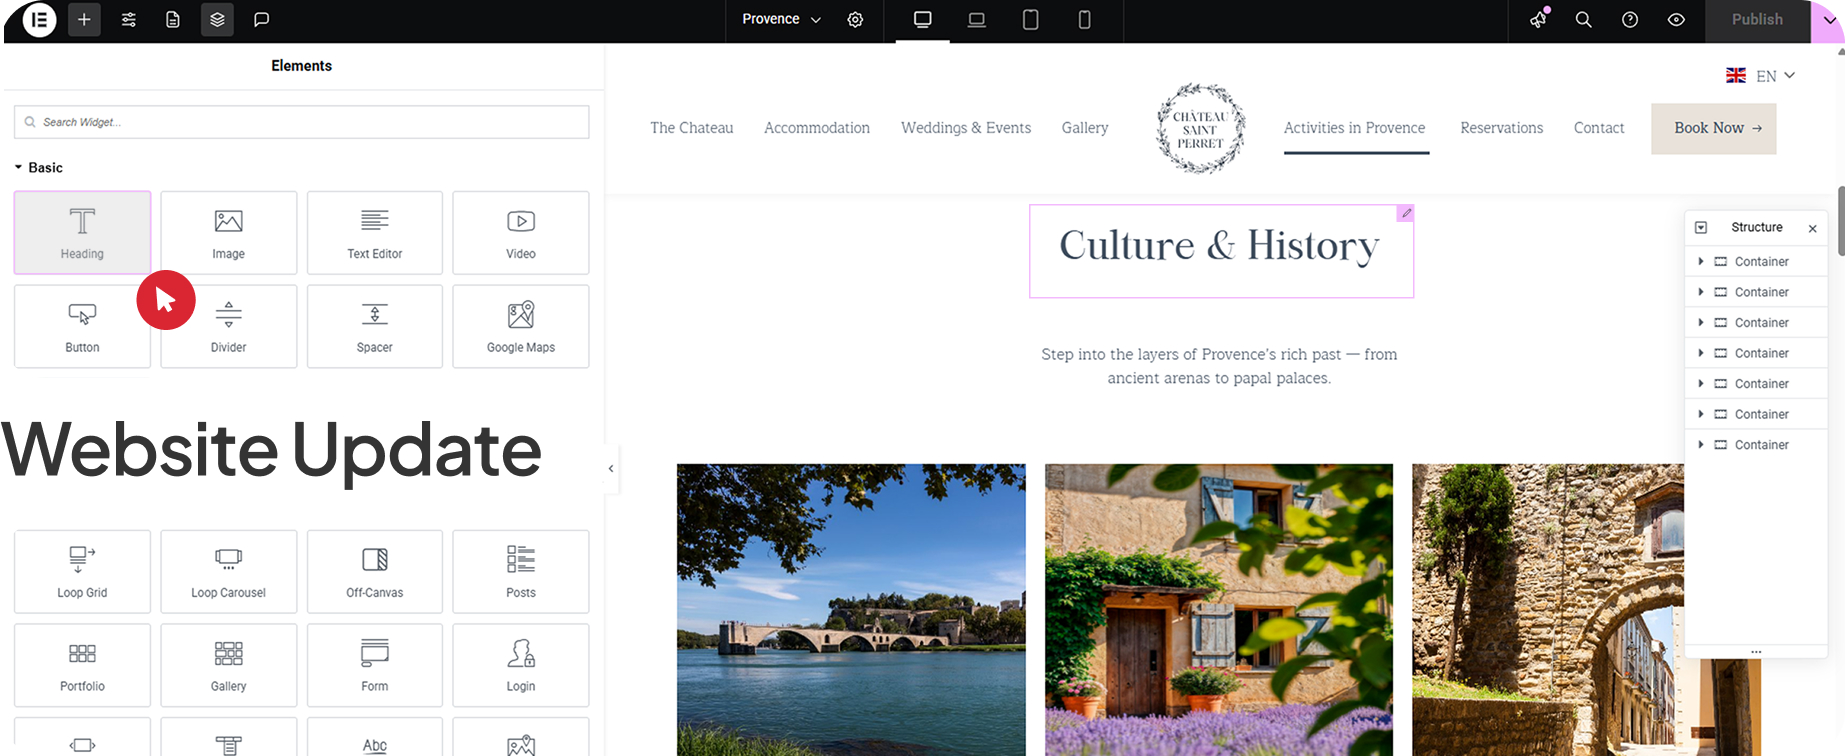Screen dimensions: 1846x756
Task: Click the Publish button
Action: click(x=1756, y=20)
